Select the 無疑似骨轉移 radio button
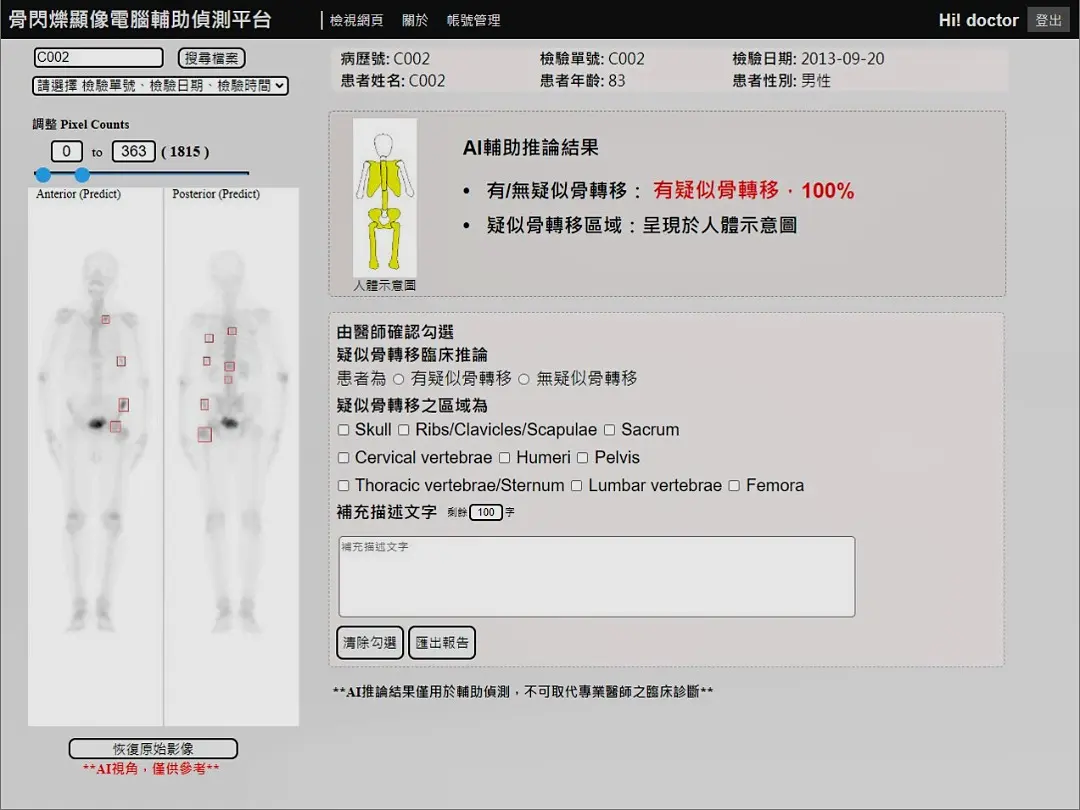1080x810 pixels. [x=524, y=379]
